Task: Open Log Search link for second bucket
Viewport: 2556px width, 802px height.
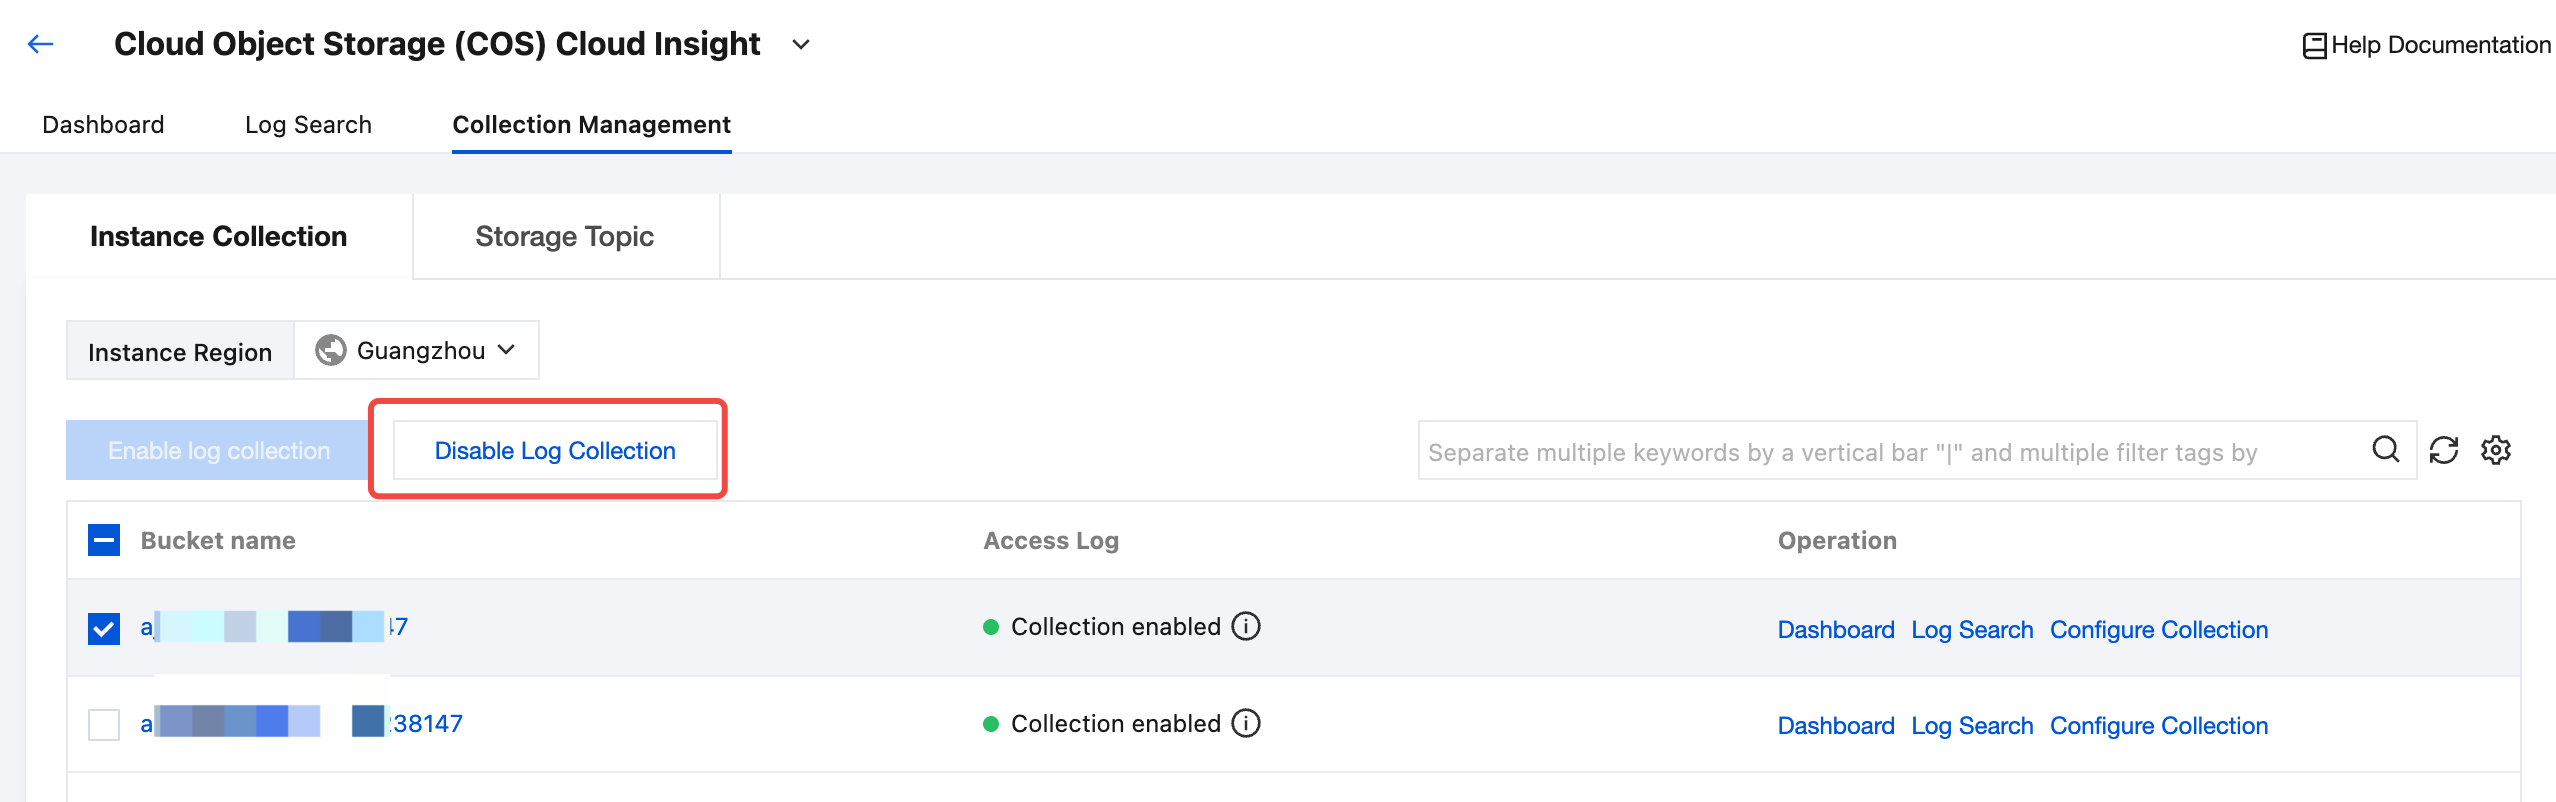Action: coord(1971,726)
